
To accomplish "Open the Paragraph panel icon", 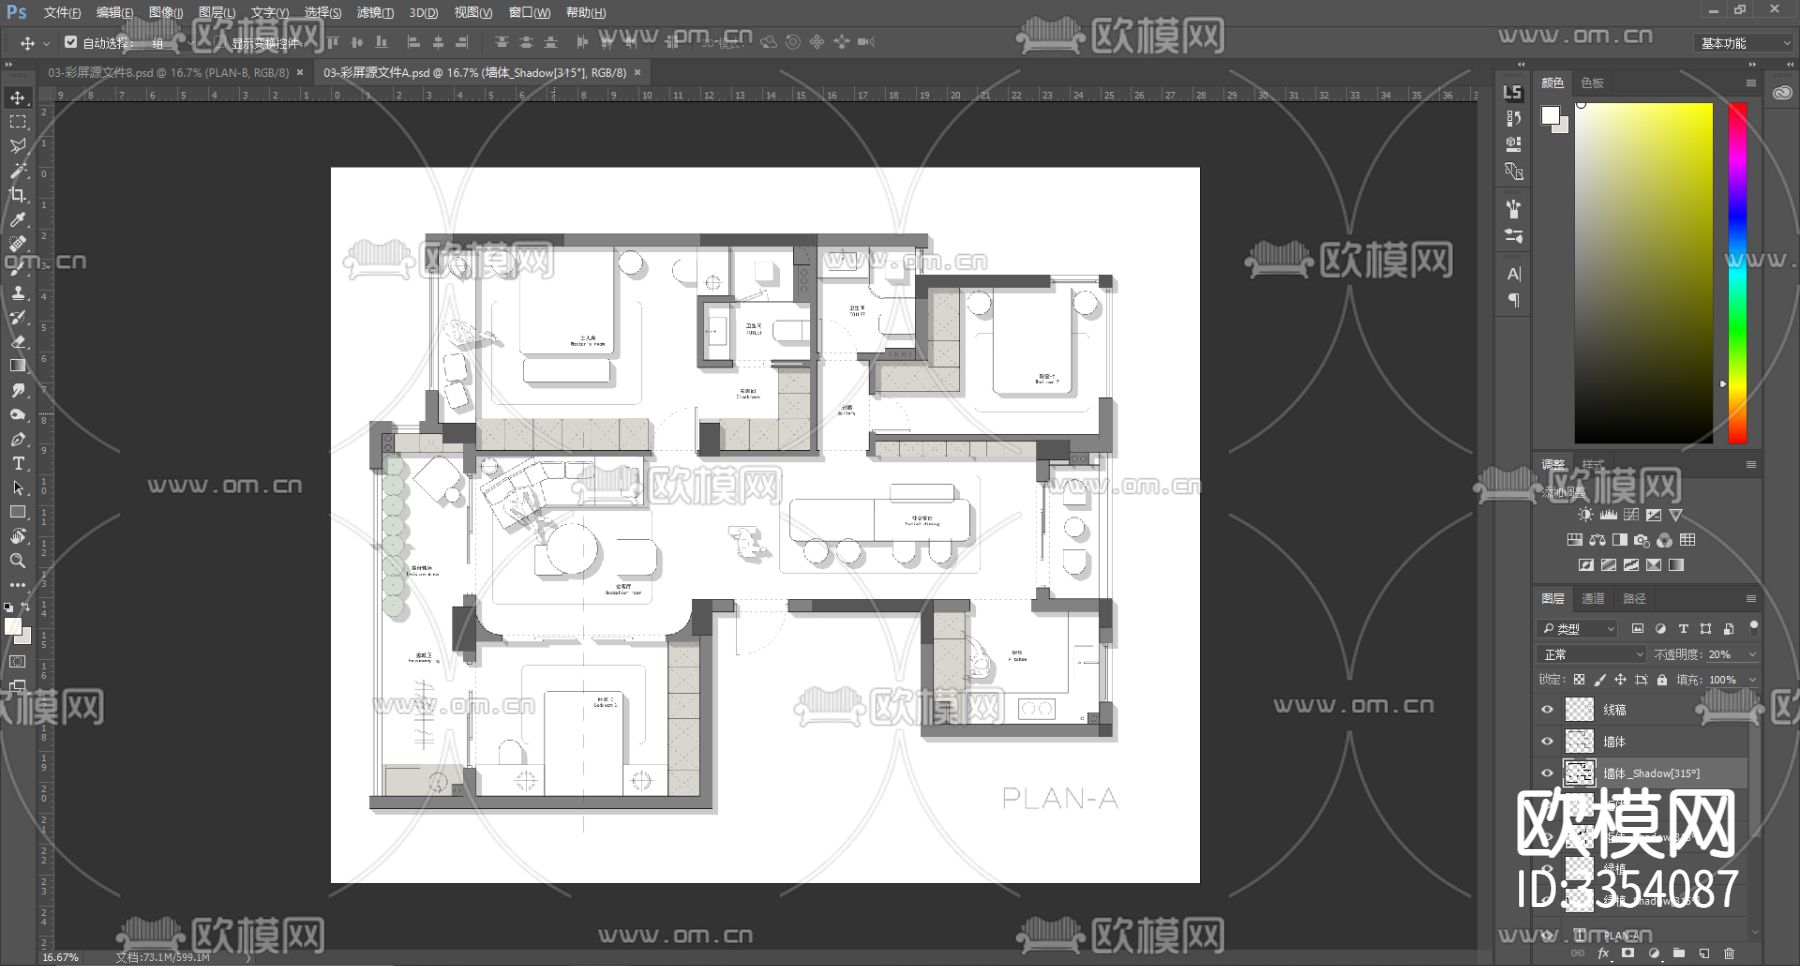I will 1514,299.
